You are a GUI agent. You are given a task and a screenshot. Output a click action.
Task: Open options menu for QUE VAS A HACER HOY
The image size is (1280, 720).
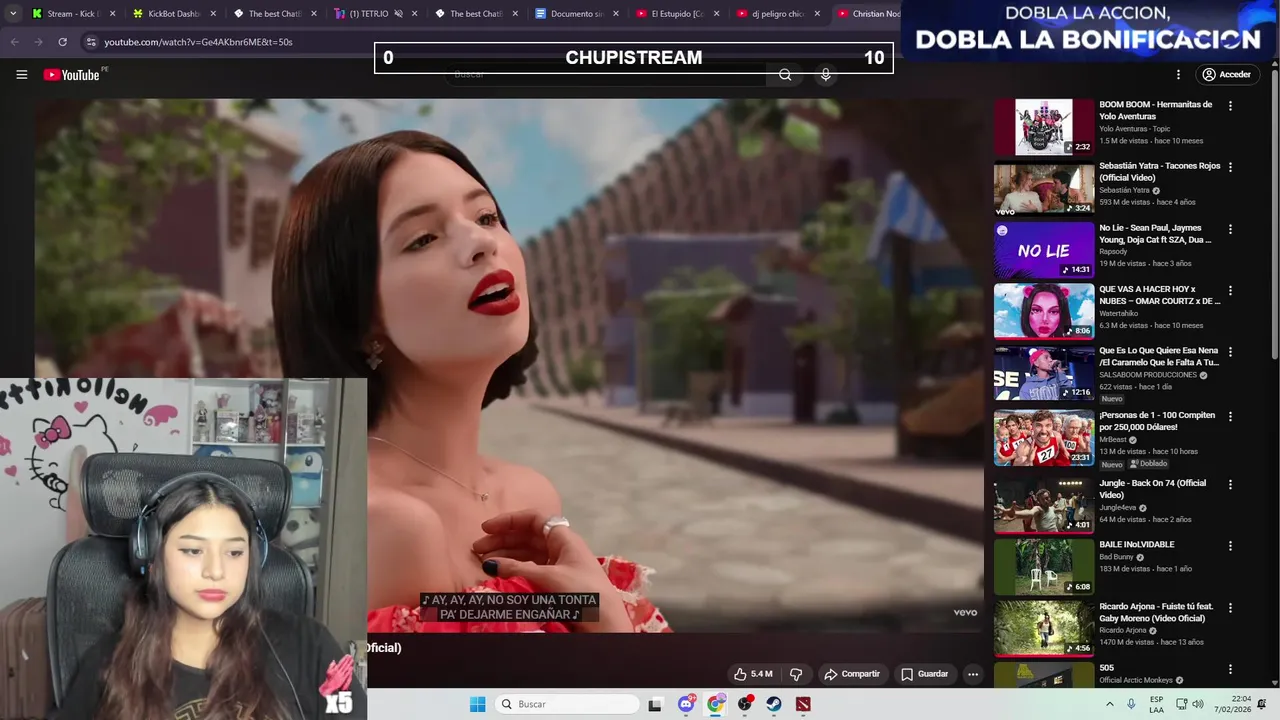click(x=1230, y=291)
